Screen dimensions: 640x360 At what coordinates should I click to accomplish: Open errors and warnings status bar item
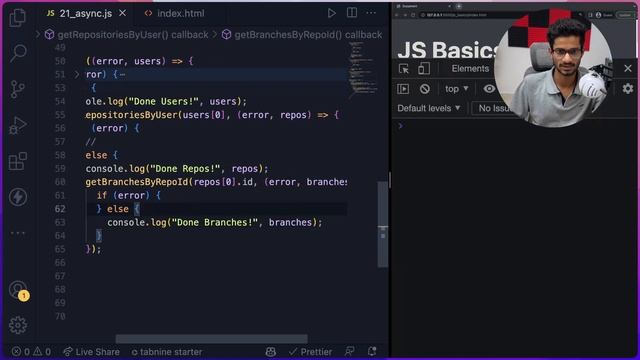tap(31, 351)
